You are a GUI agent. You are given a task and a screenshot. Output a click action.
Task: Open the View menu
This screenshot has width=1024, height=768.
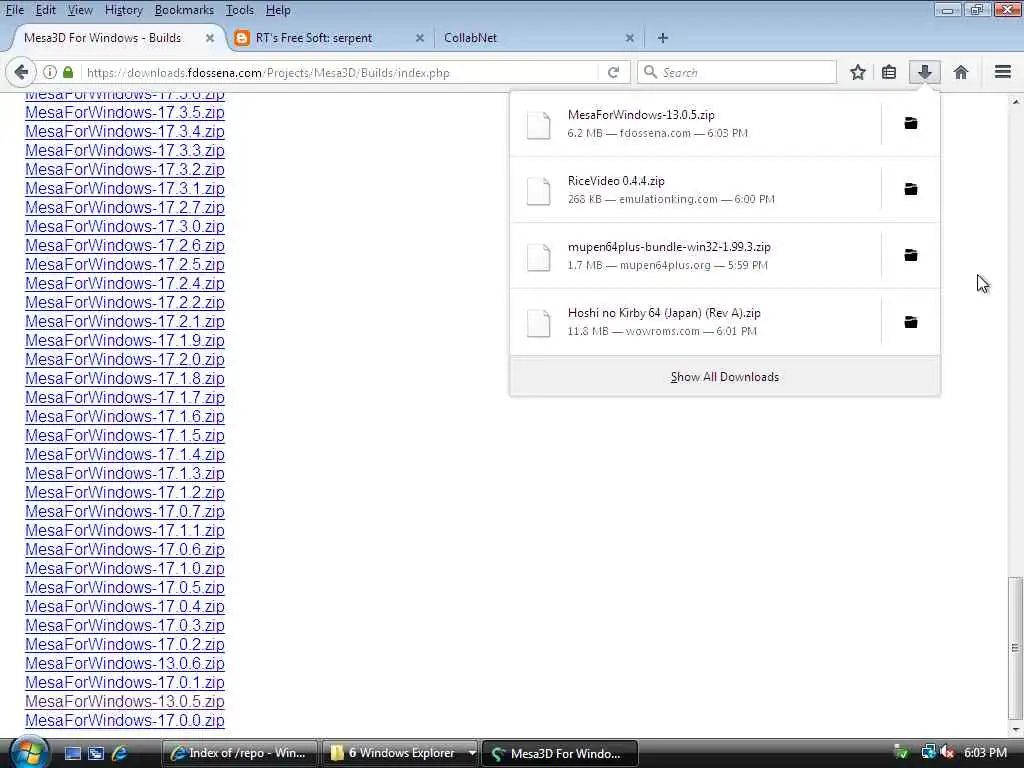coord(80,10)
